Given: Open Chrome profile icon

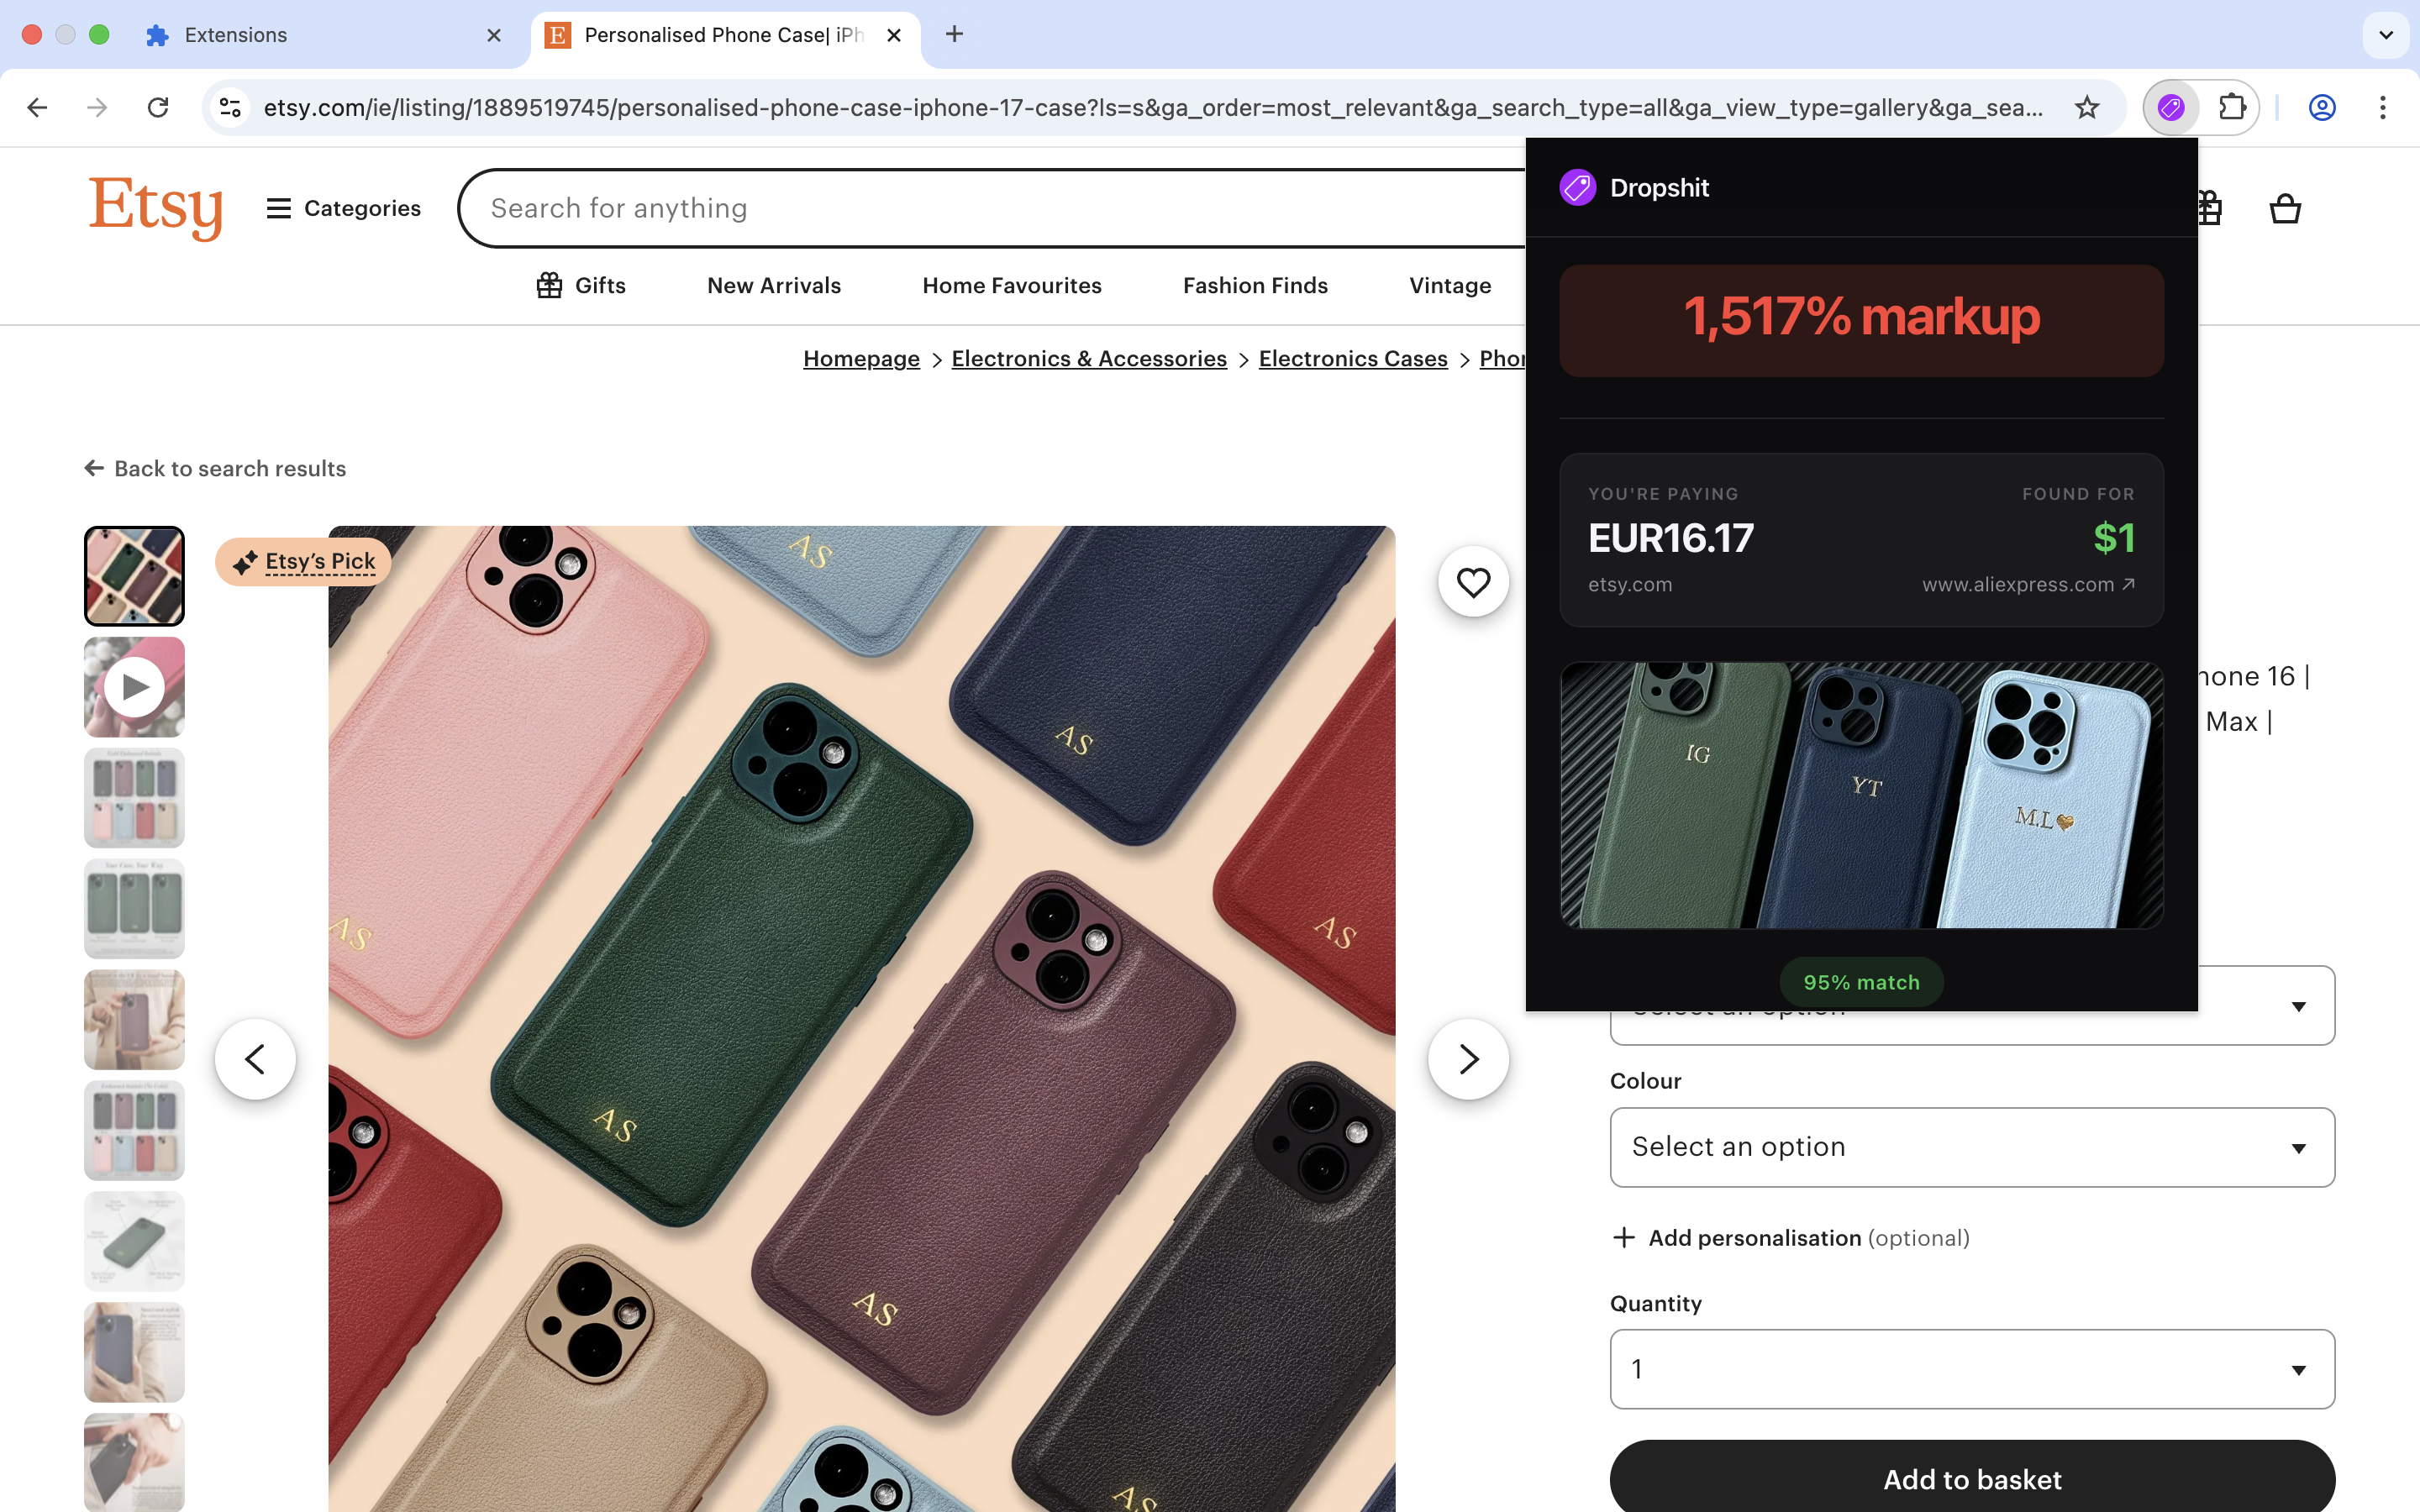Looking at the screenshot, I should 2322,107.
